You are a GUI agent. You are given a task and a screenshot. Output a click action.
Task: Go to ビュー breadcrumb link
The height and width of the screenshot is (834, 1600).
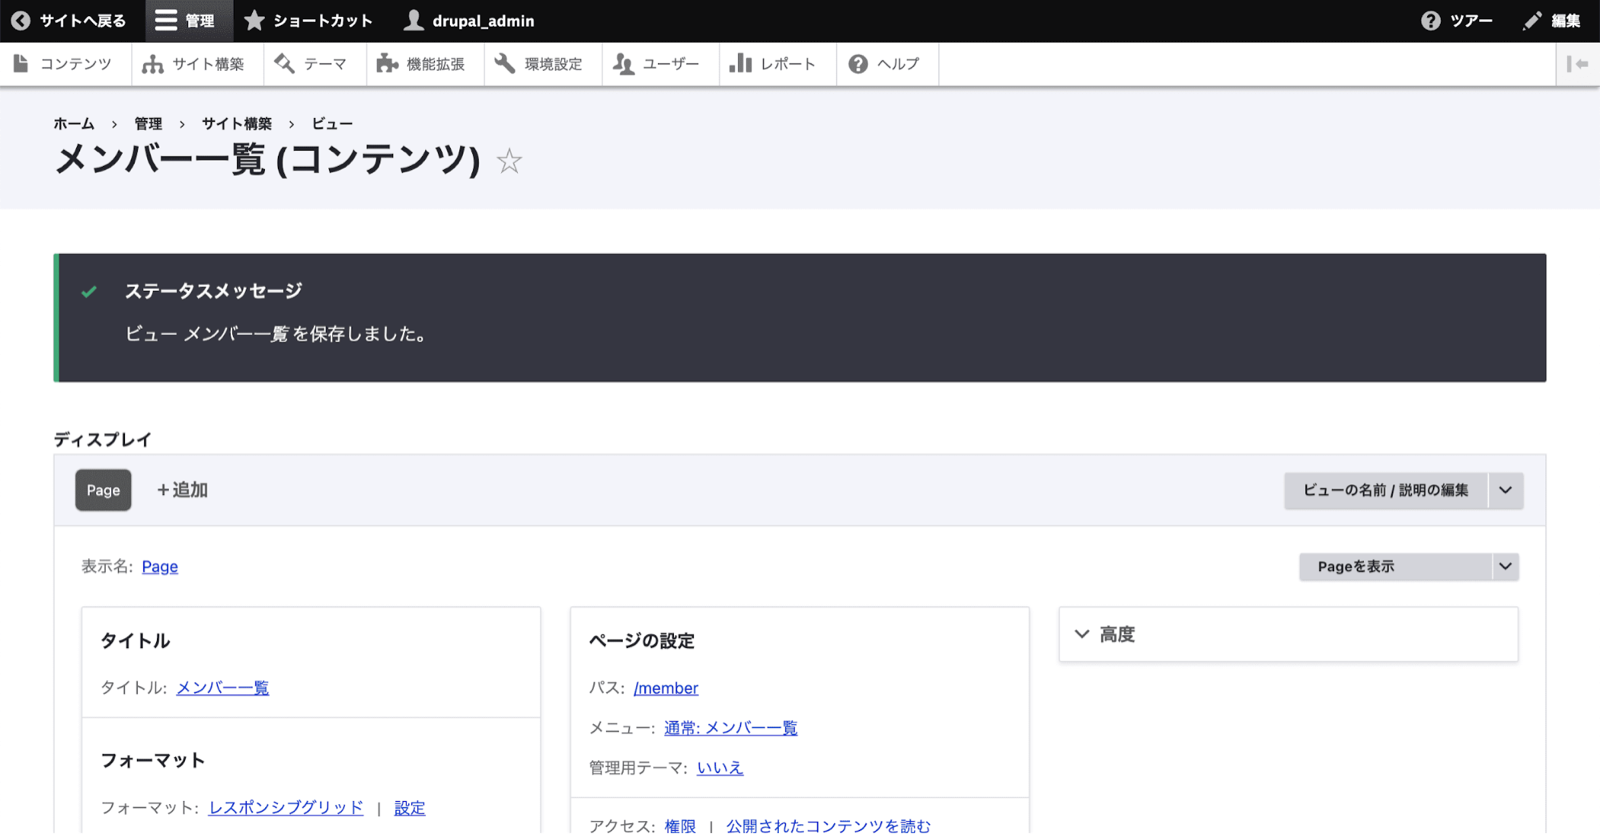[332, 124]
